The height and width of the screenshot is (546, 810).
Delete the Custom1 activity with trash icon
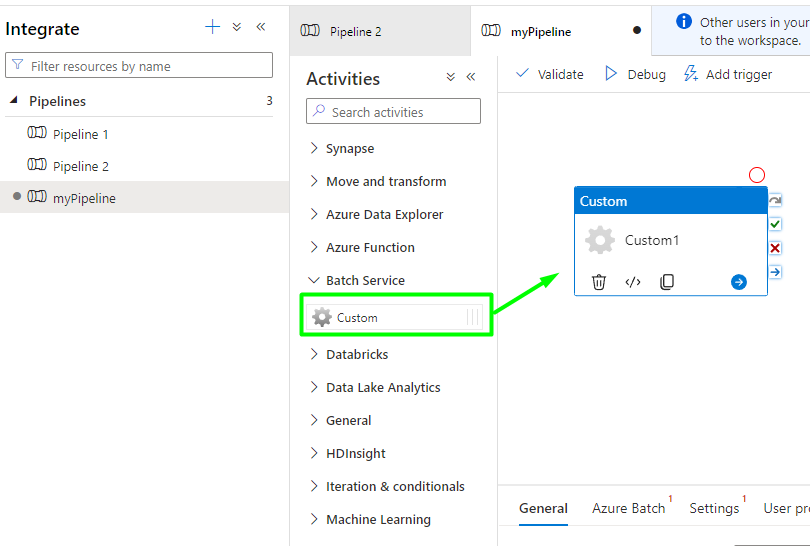(x=599, y=282)
